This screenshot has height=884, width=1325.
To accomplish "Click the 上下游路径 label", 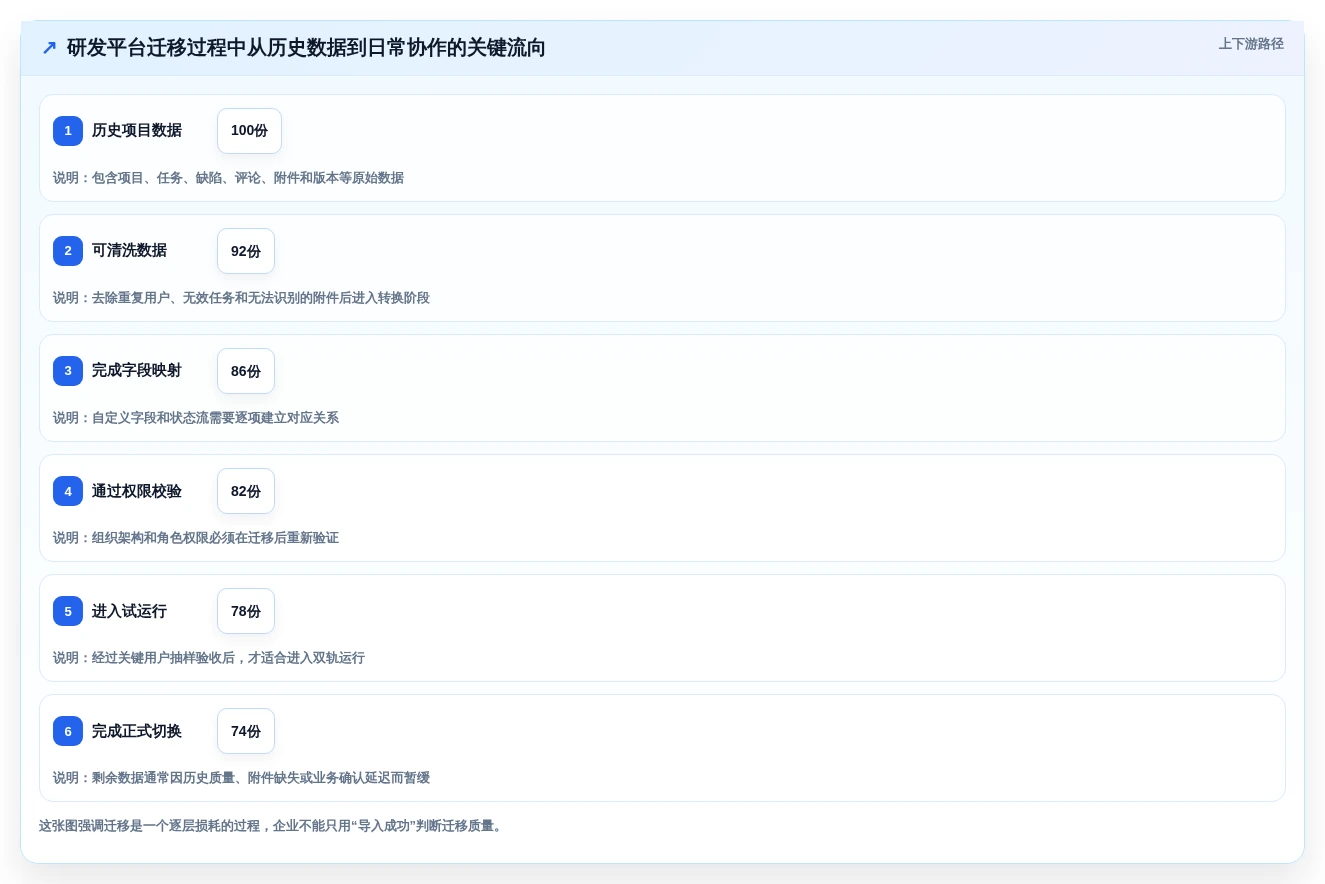I will (1251, 44).
